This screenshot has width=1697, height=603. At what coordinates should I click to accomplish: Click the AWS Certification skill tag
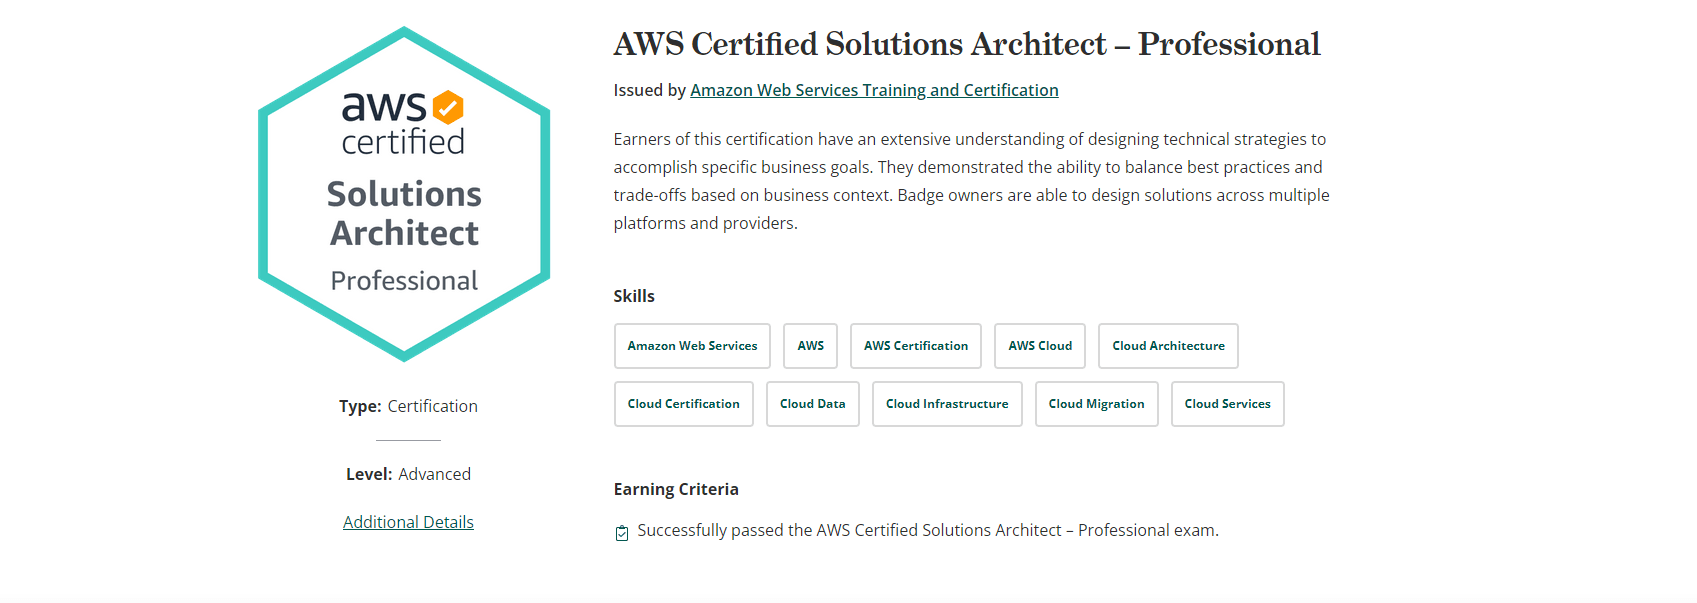pyautogui.click(x=915, y=346)
